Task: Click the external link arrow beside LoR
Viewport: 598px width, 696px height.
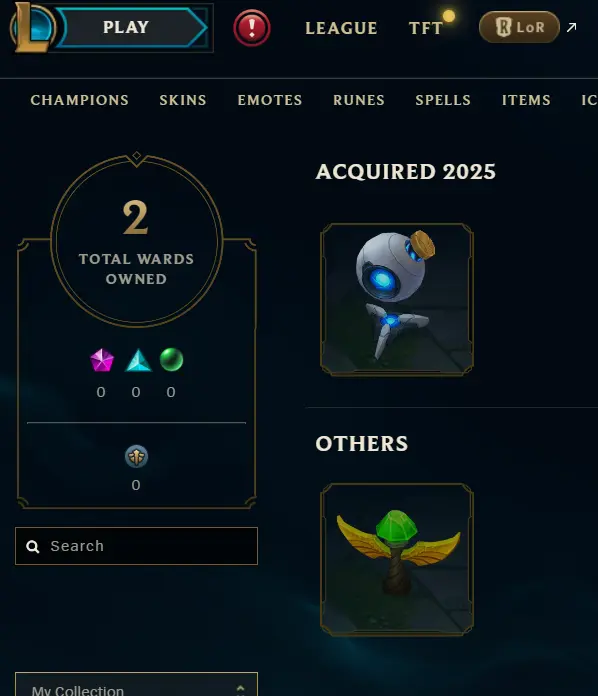Action: click(x=571, y=27)
